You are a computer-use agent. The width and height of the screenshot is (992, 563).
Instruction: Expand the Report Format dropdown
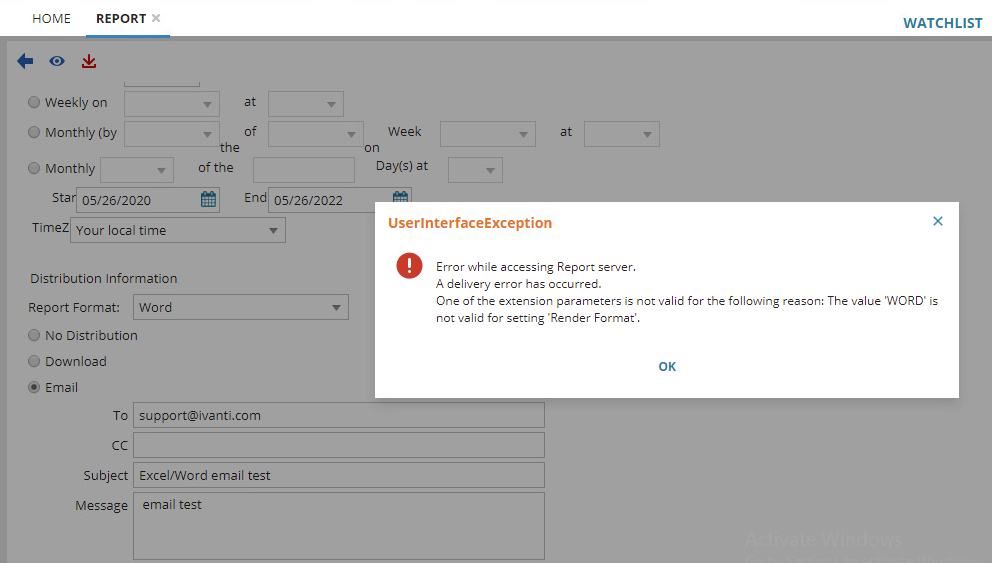click(240, 307)
